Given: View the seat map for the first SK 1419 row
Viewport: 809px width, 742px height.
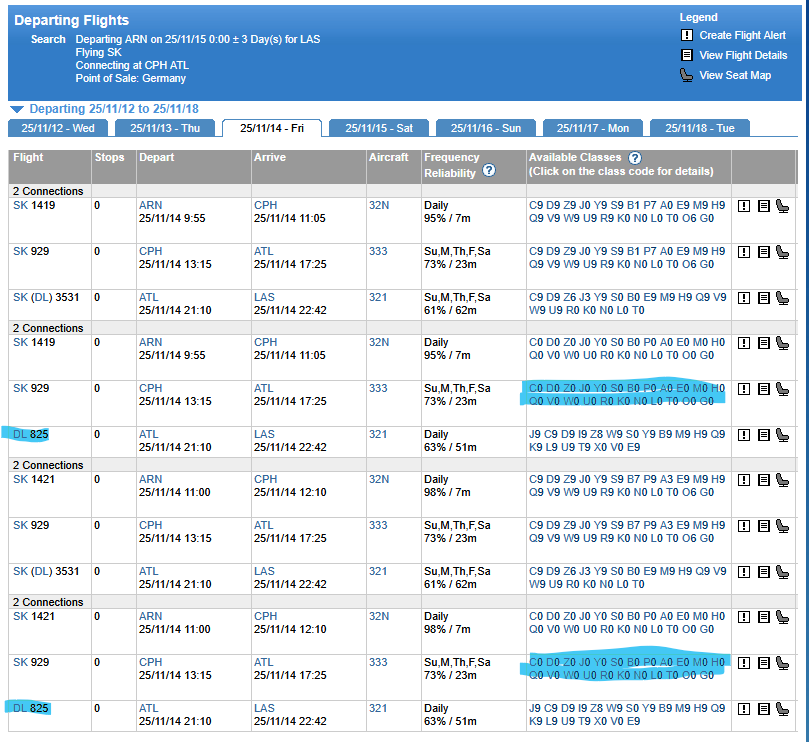Looking at the screenshot, I should click(x=782, y=206).
